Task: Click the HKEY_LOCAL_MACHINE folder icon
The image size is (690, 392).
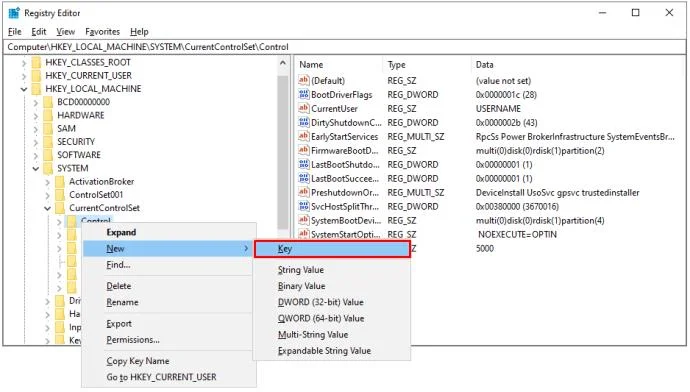Action: coord(37,89)
